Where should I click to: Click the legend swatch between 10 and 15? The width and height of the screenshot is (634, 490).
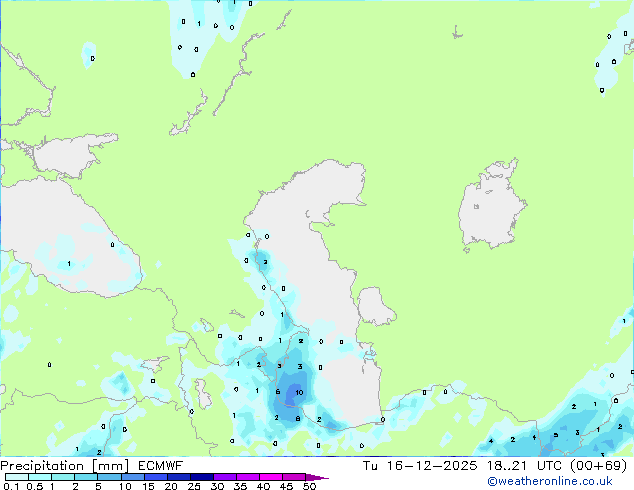click(133, 477)
